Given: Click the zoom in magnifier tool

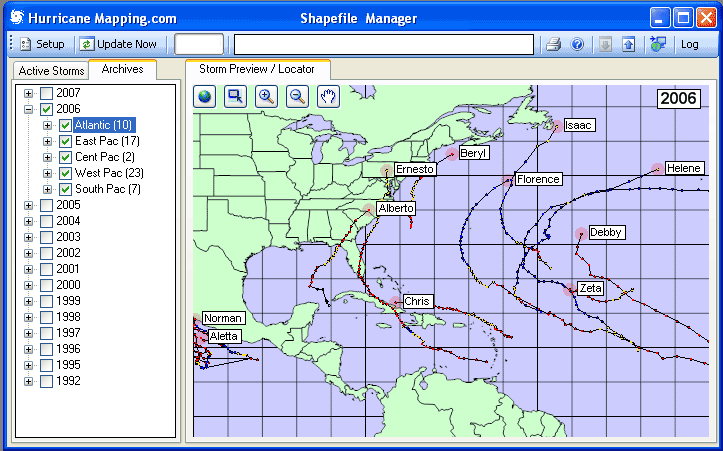Looking at the screenshot, I should 267,96.
